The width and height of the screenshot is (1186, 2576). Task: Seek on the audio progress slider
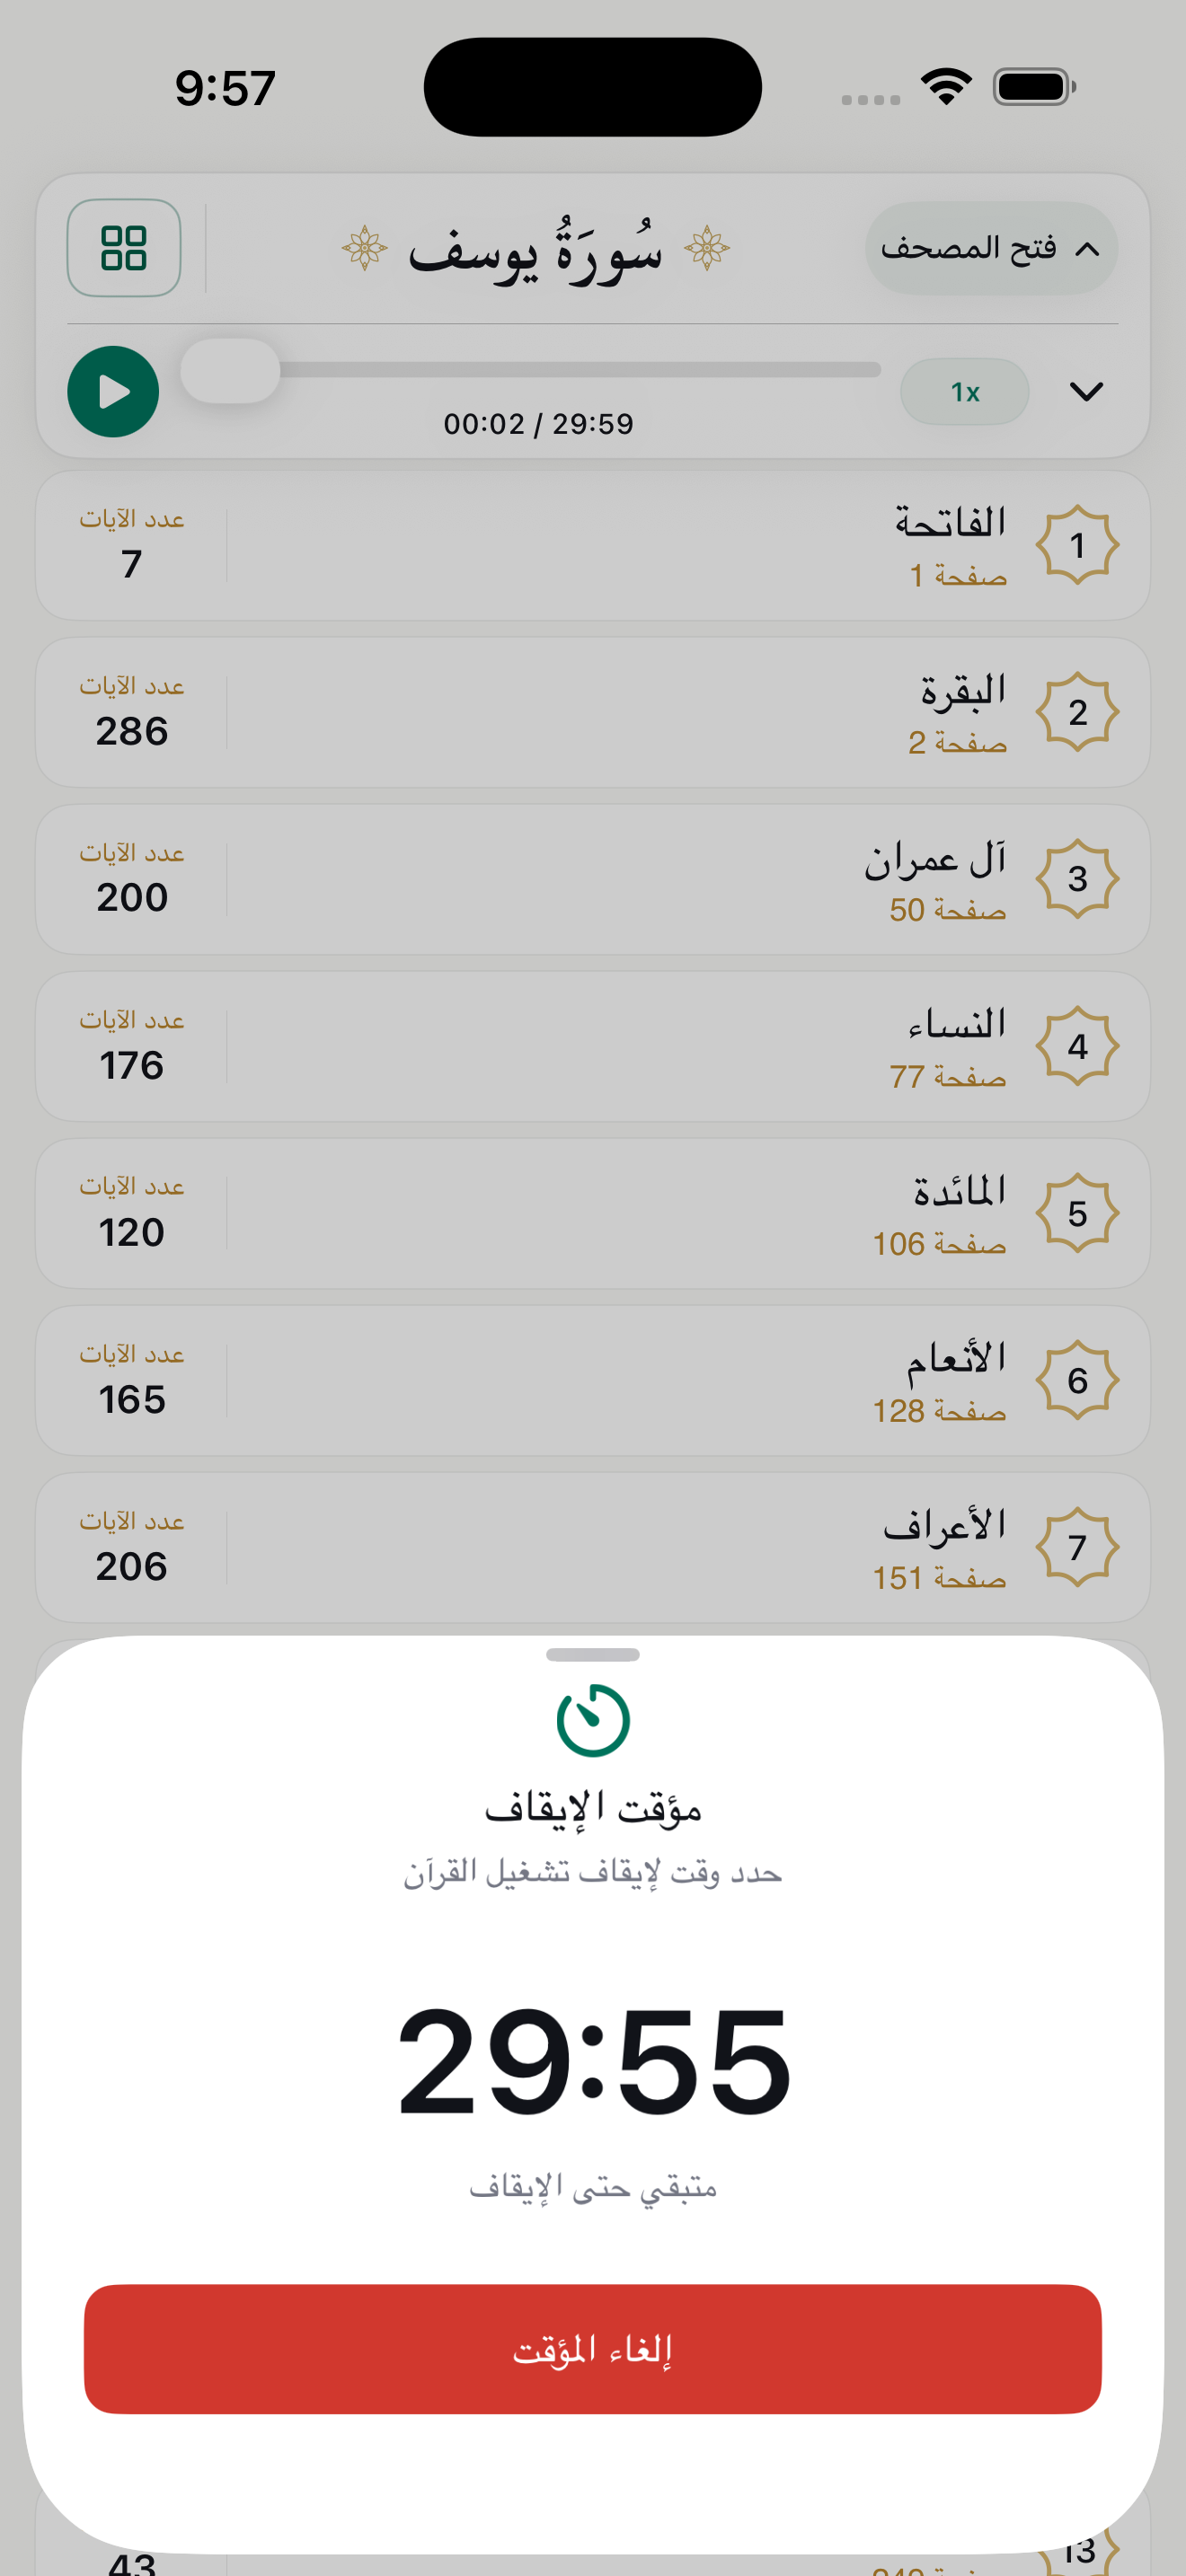pyautogui.click(x=531, y=370)
